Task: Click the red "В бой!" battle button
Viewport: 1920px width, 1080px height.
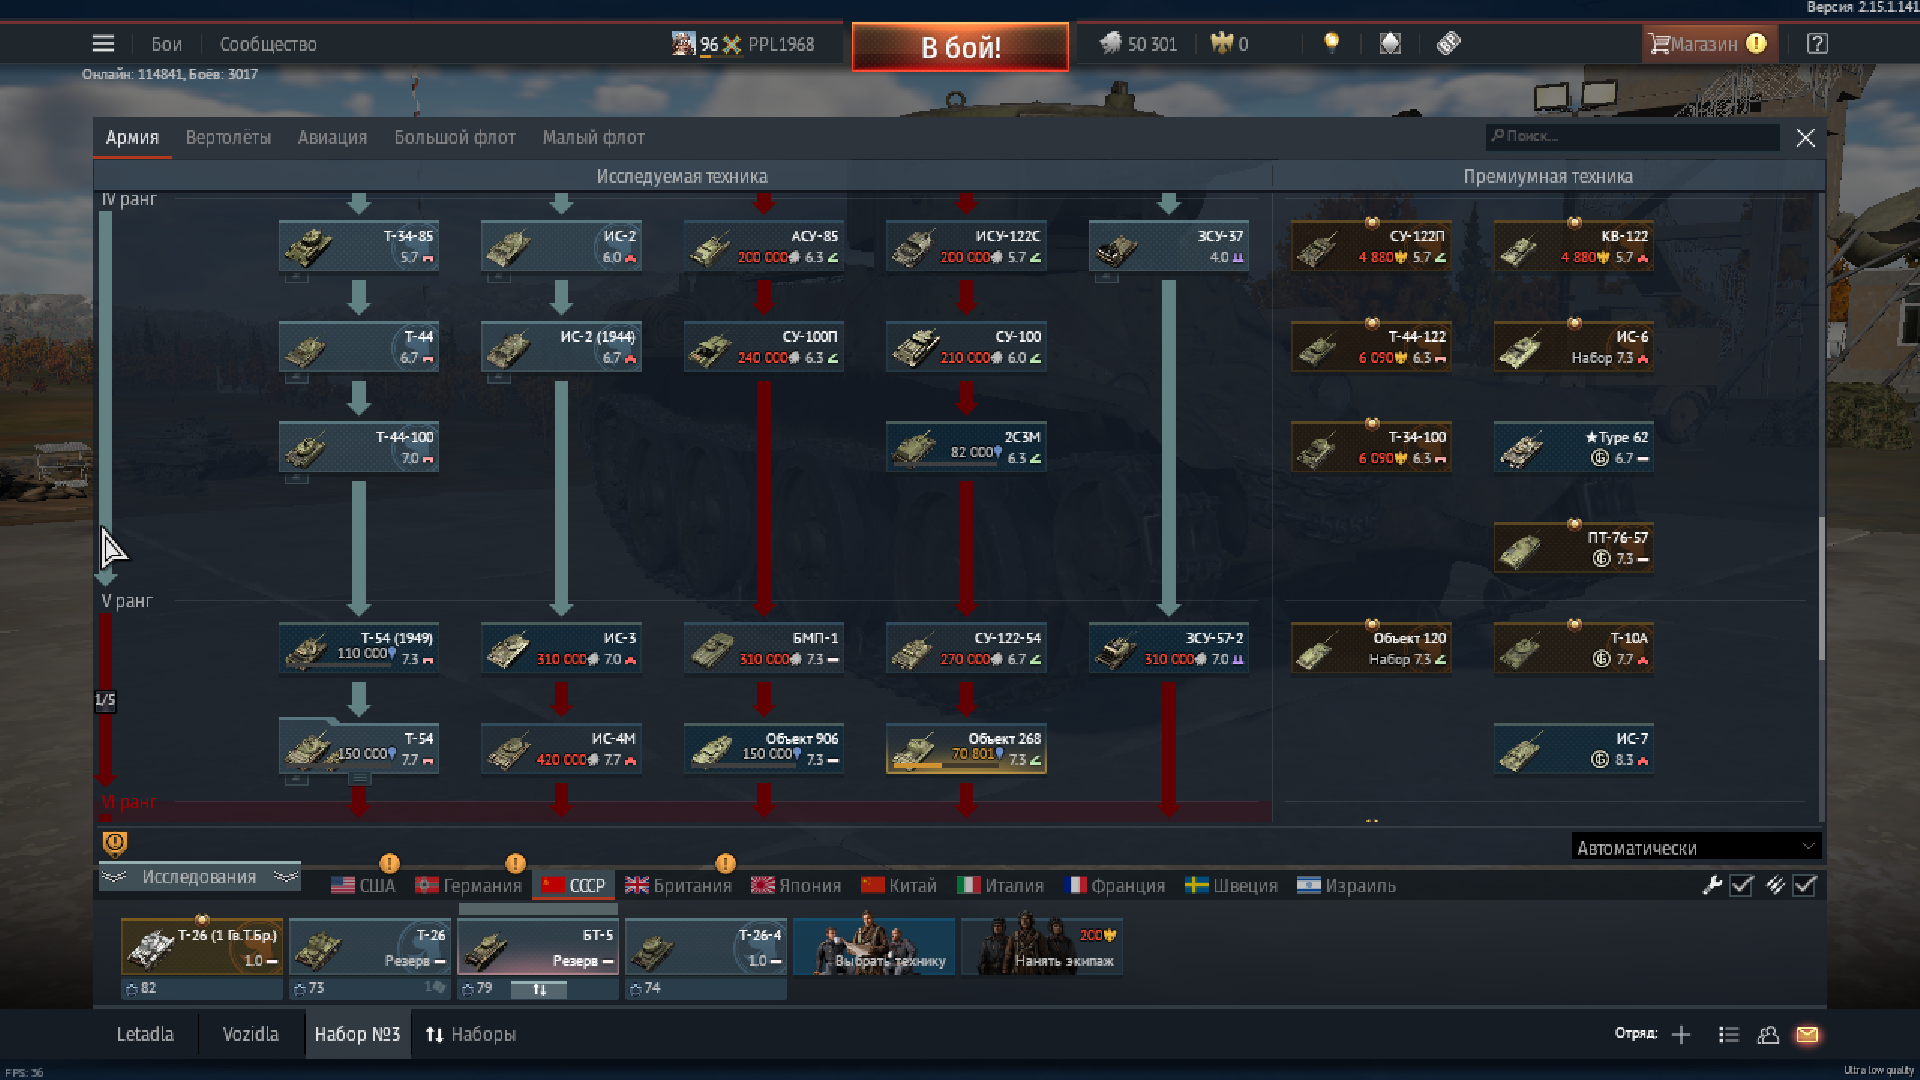Action: [x=960, y=47]
